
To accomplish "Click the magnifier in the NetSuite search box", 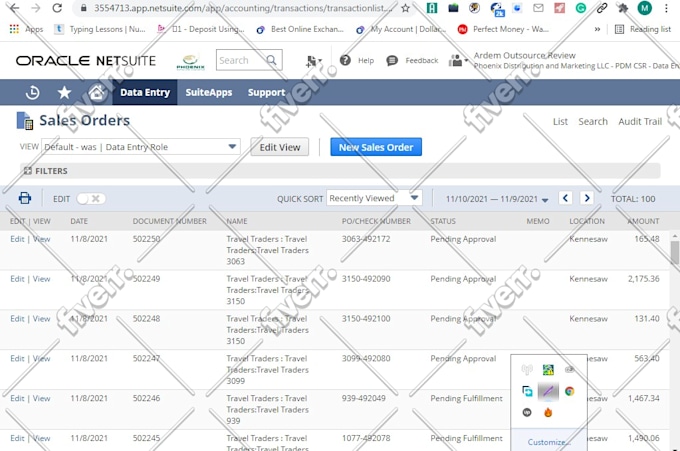I will 271,60.
